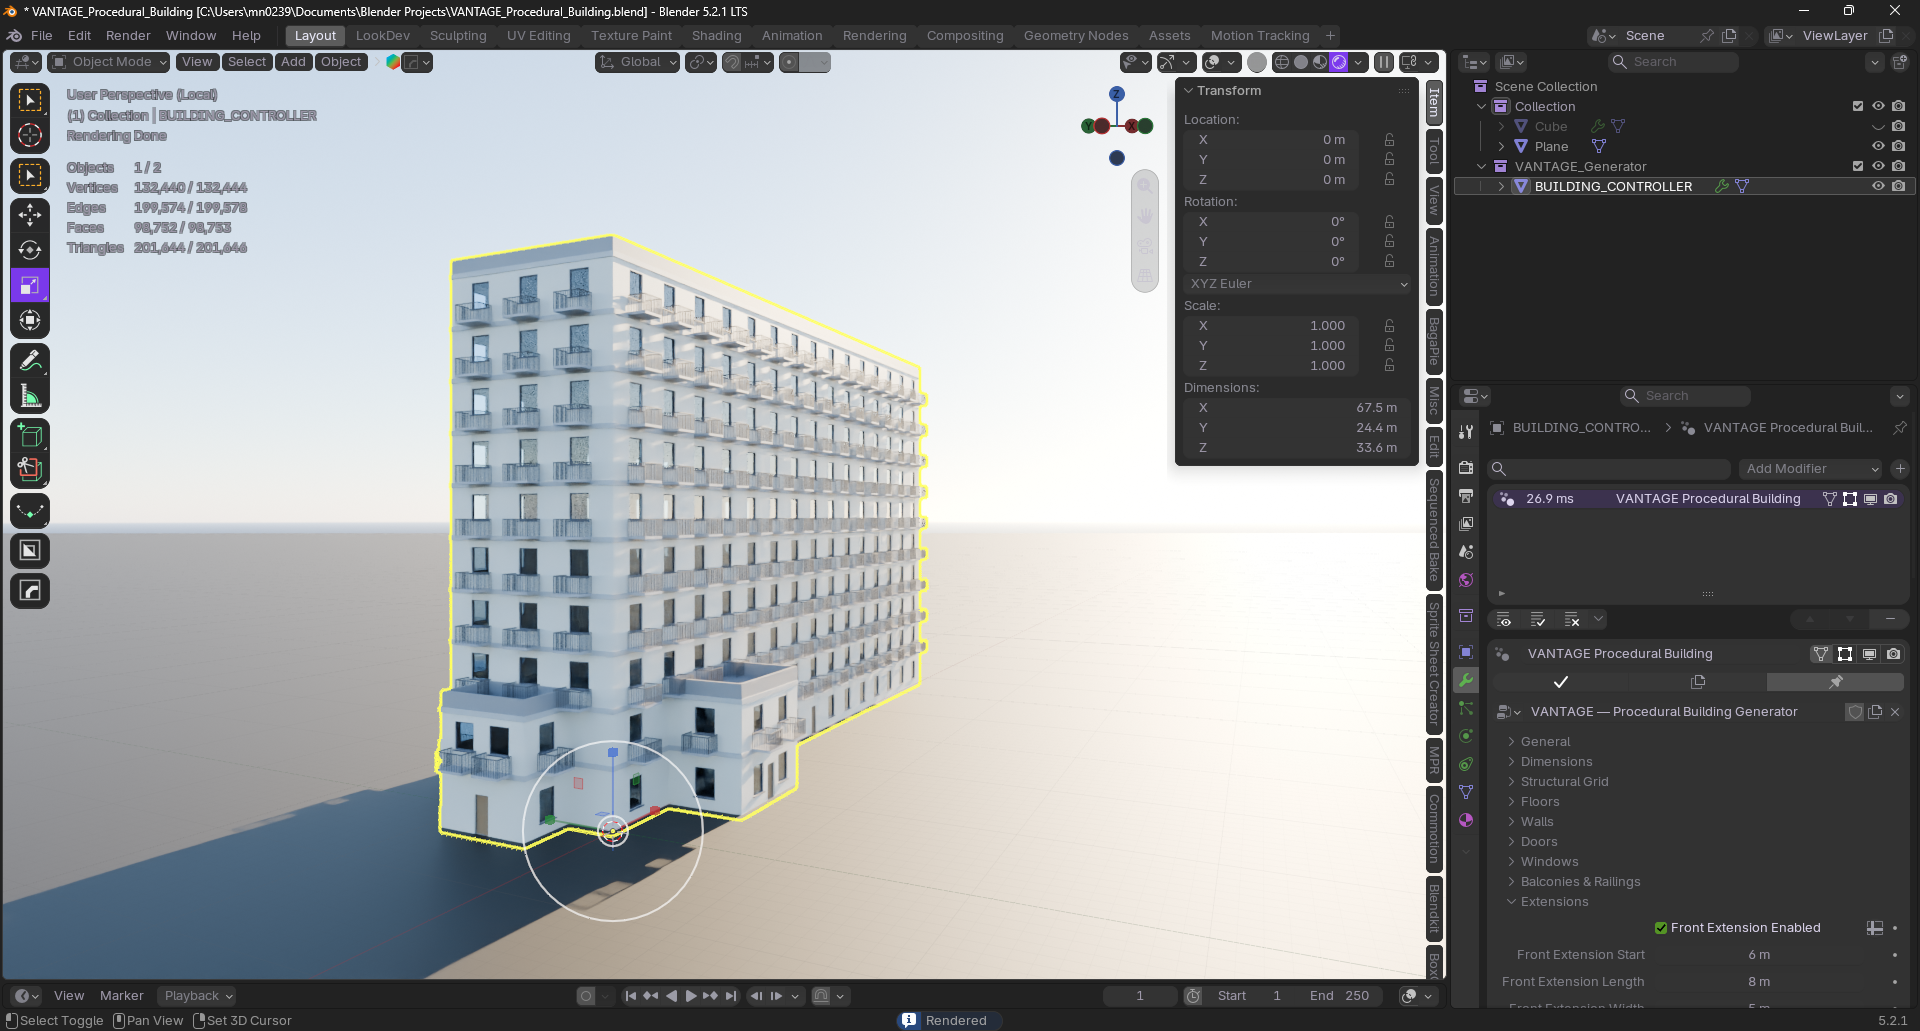Open the viewport Add menu
Image resolution: width=1920 pixels, height=1031 pixels.
[293, 62]
